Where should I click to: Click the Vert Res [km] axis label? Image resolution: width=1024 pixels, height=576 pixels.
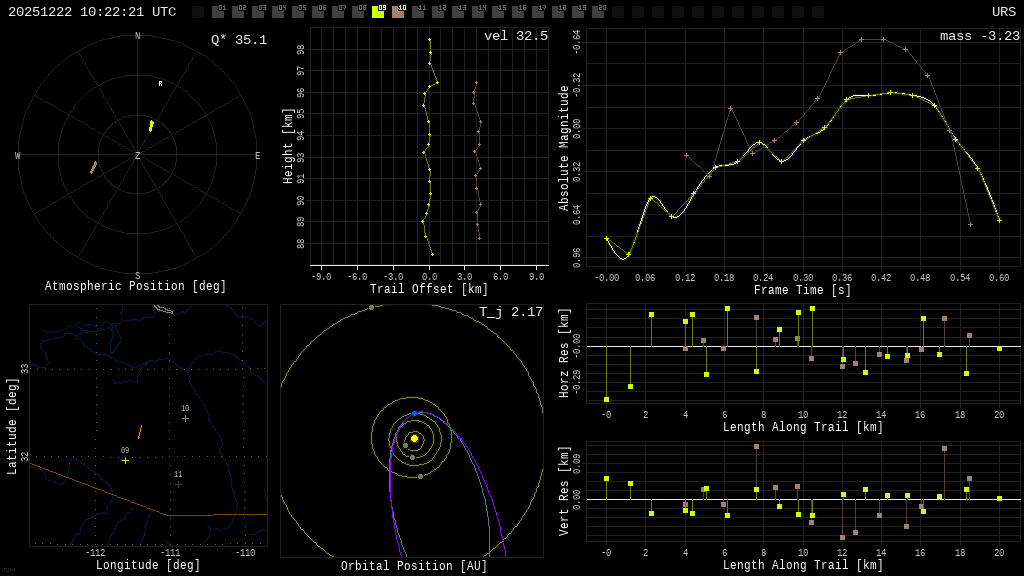564,491
